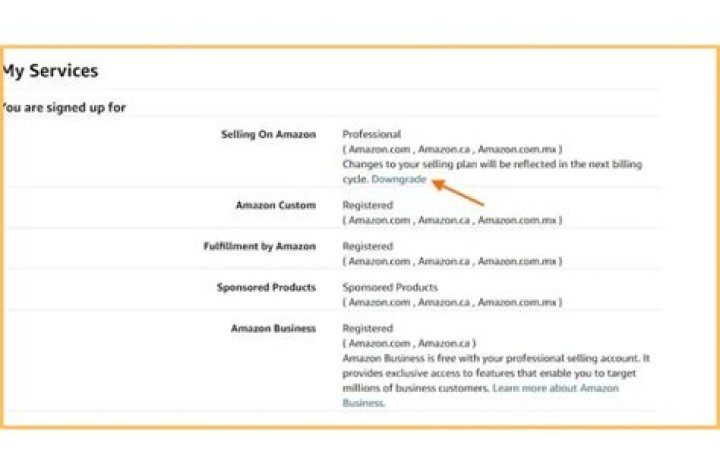Select the Fulfillment by Amazon row label
The image size is (720, 474).
pyautogui.click(x=259, y=246)
